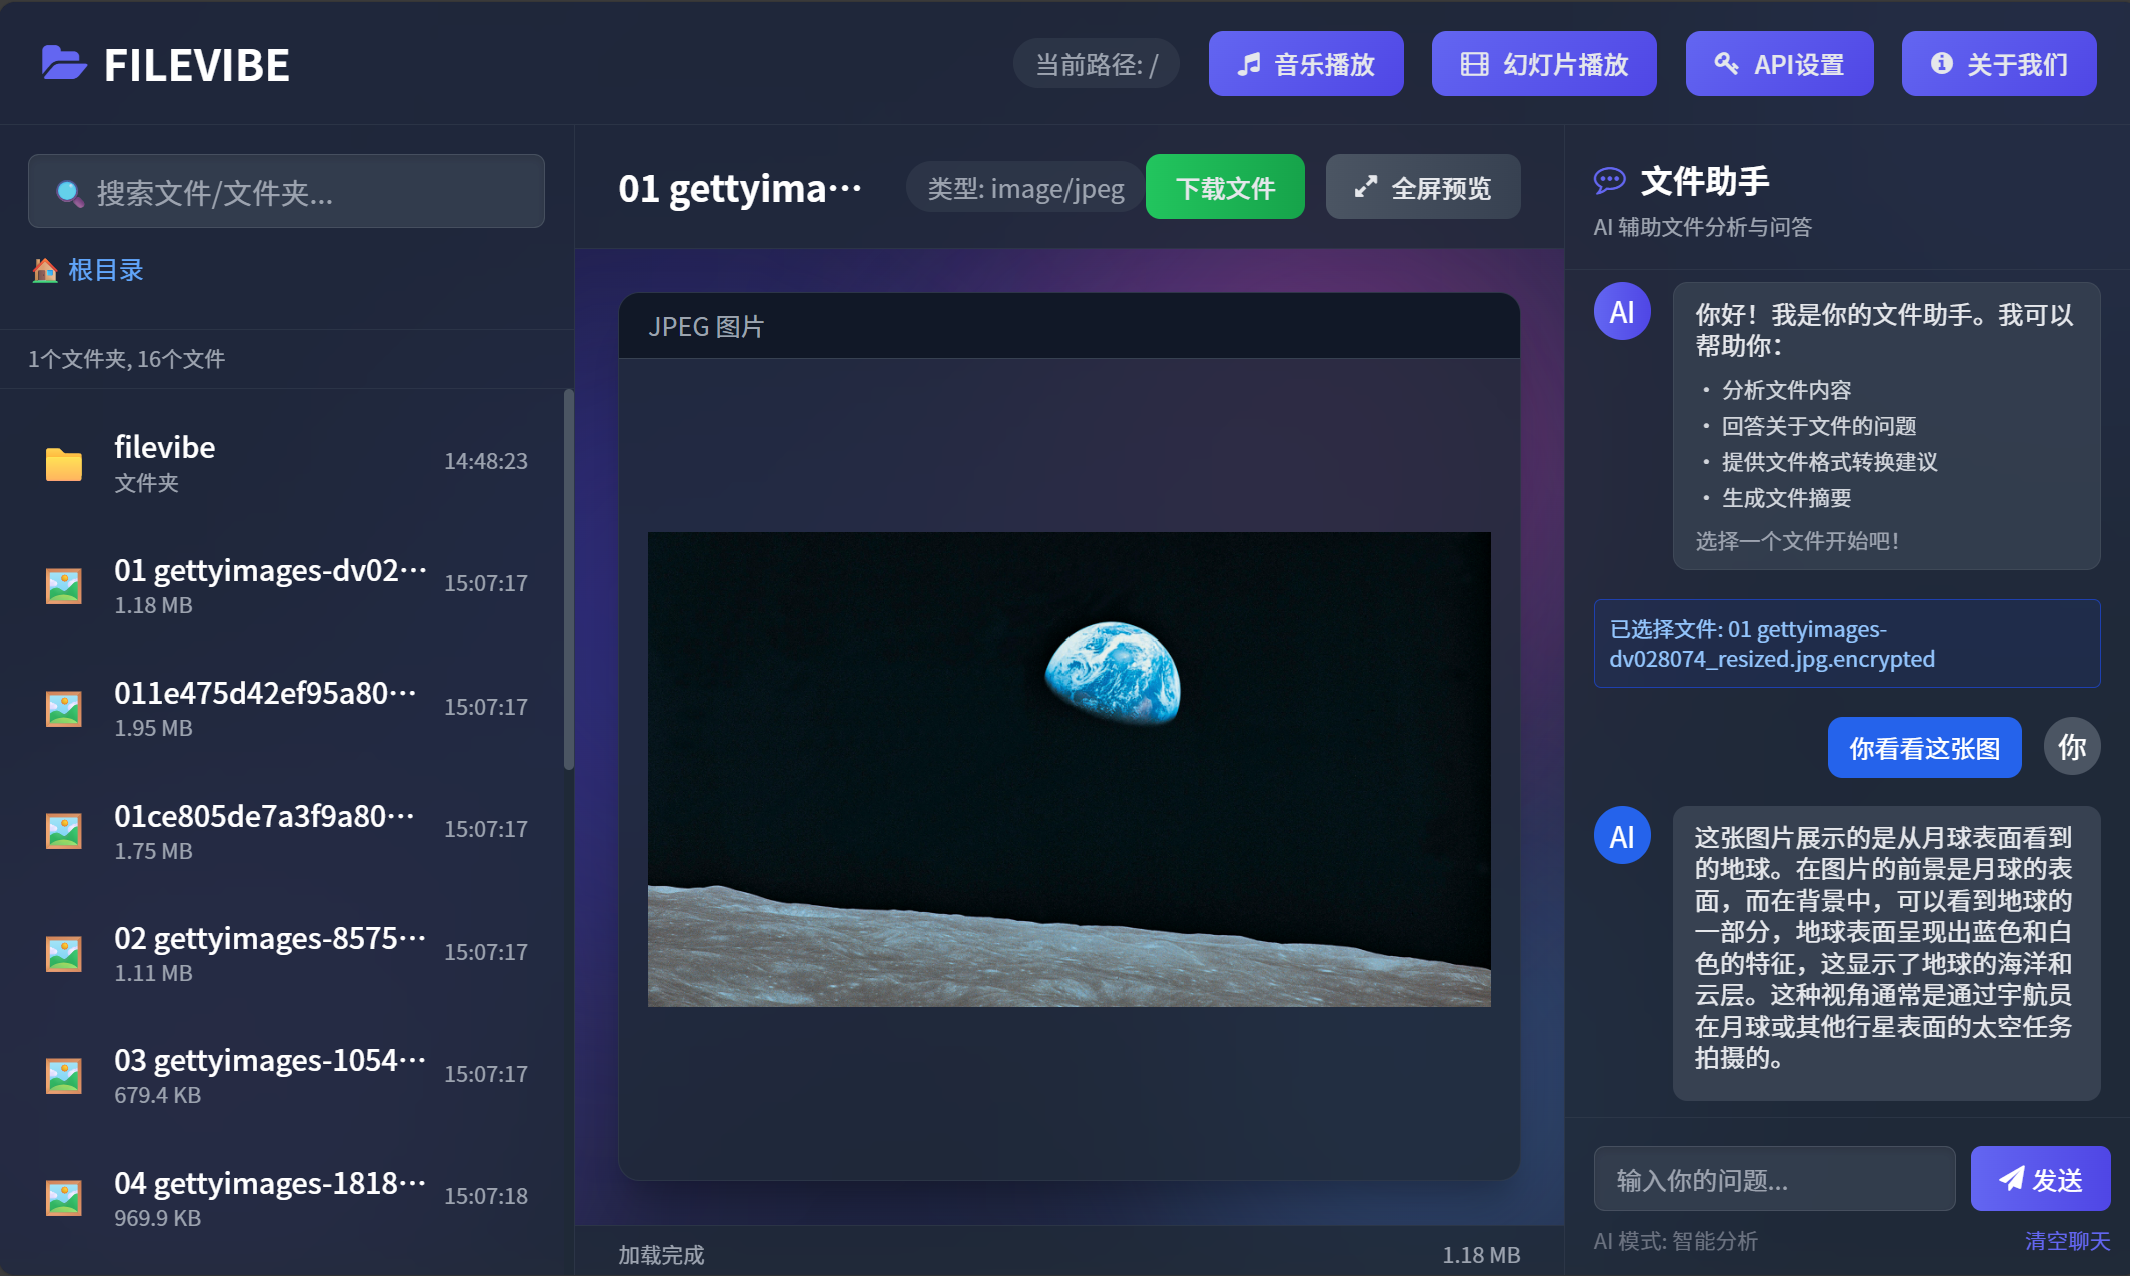Click the FILEVIBE folder logo icon

[x=64, y=64]
